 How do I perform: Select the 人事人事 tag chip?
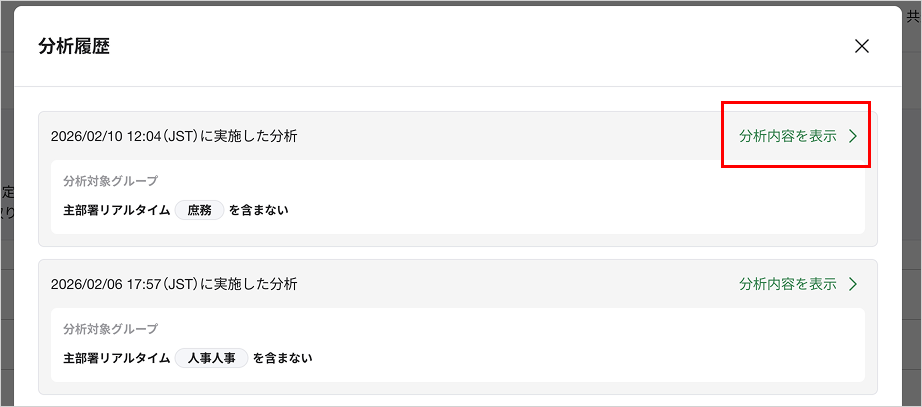point(211,358)
